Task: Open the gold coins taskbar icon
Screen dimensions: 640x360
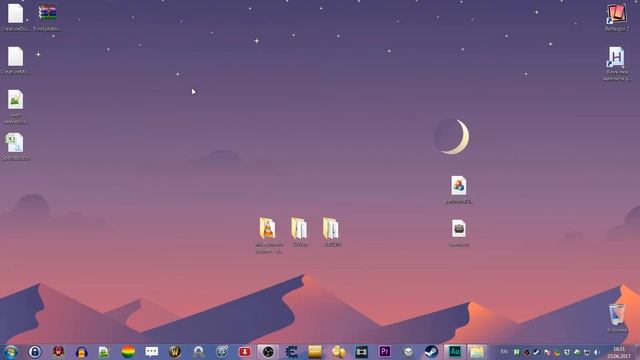Action: coord(338,352)
